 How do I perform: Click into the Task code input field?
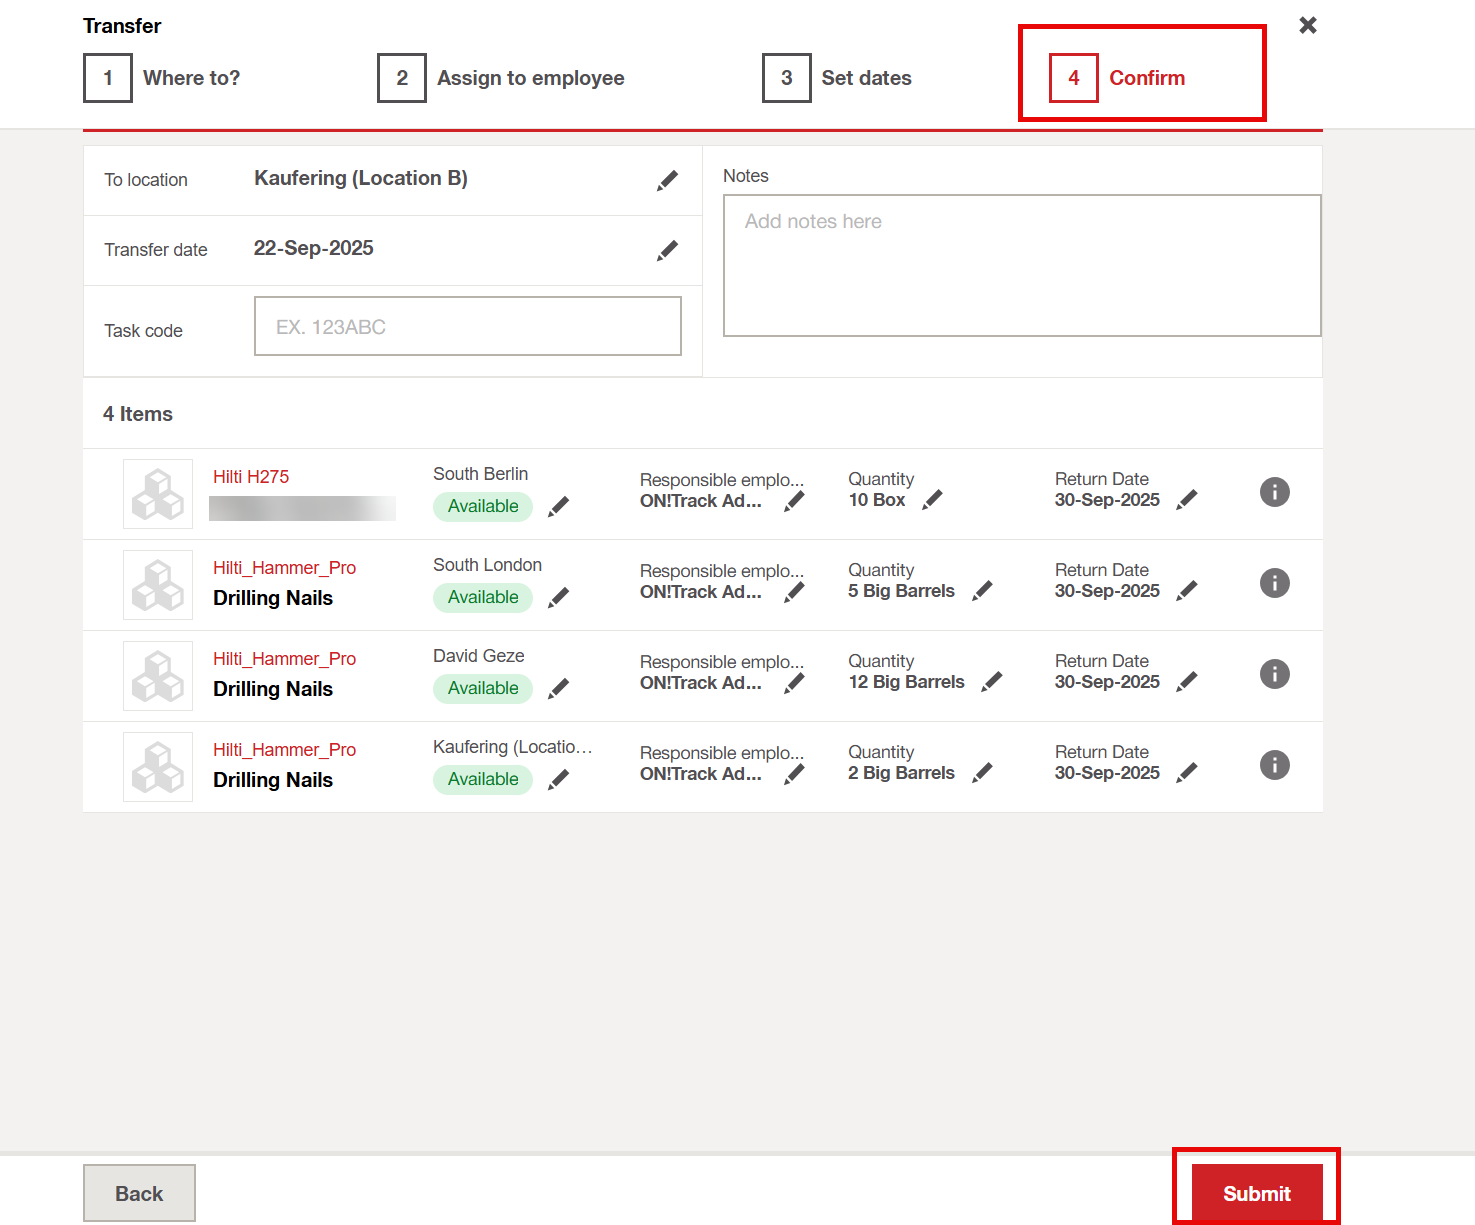pyautogui.click(x=467, y=326)
